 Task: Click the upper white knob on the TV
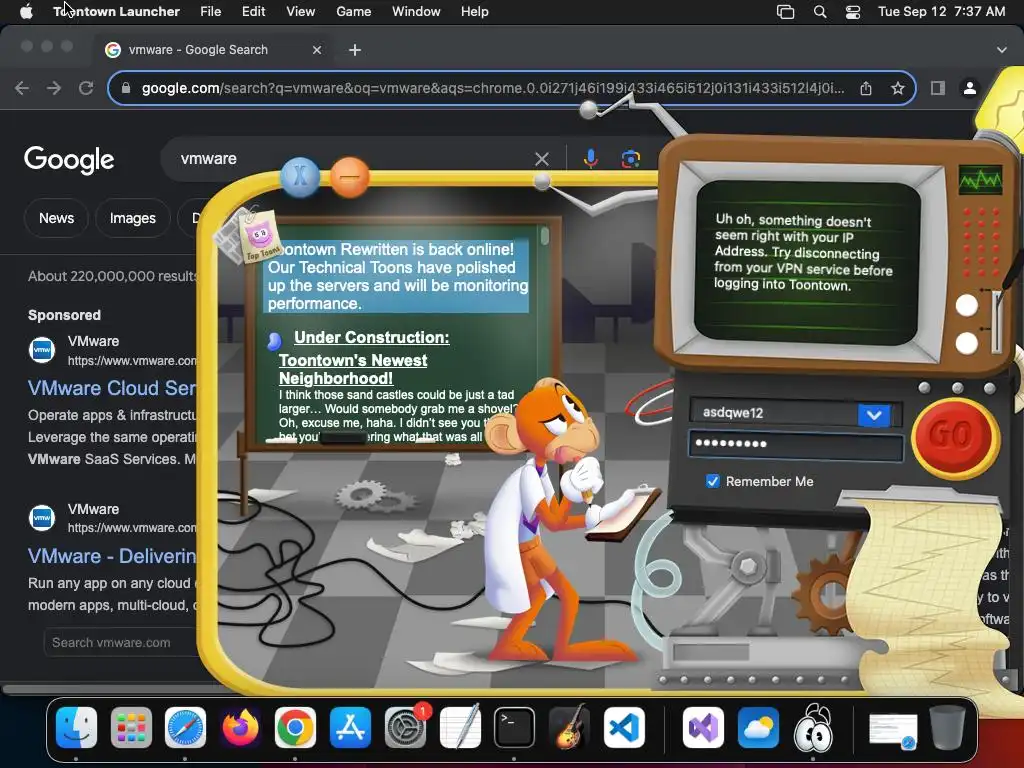[967, 305]
